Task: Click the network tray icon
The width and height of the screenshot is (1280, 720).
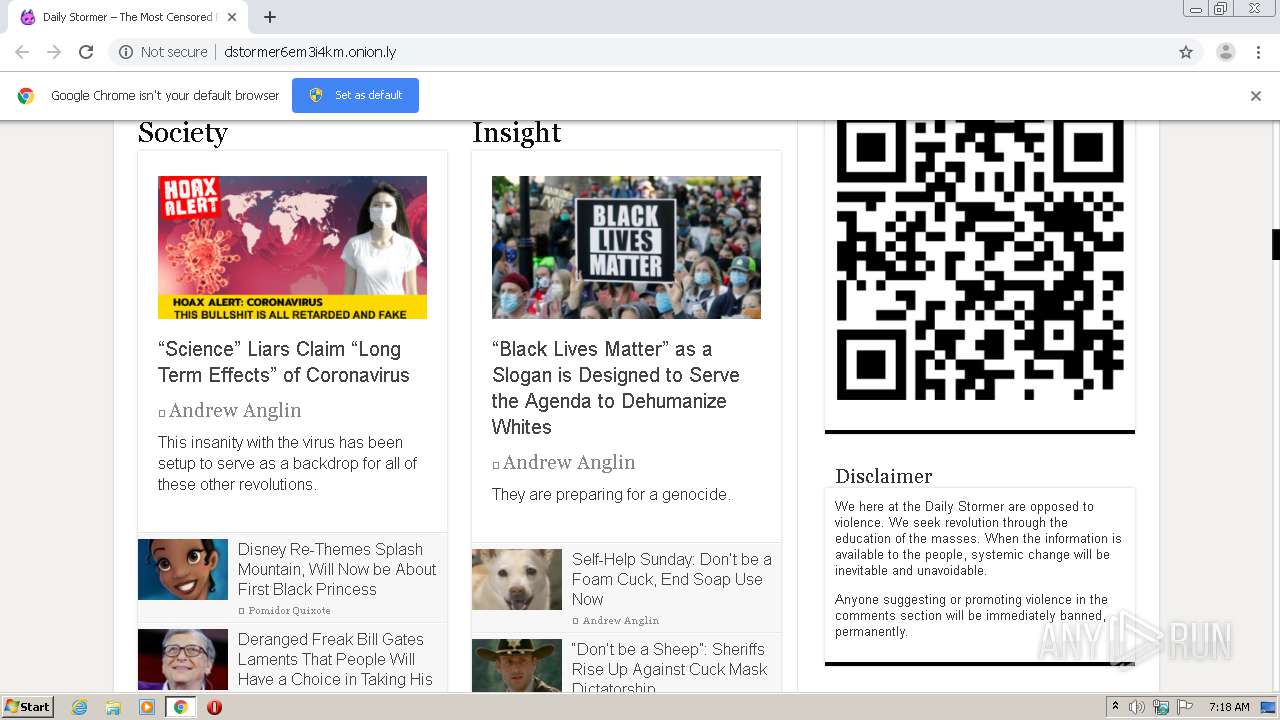Action: coord(1161,707)
